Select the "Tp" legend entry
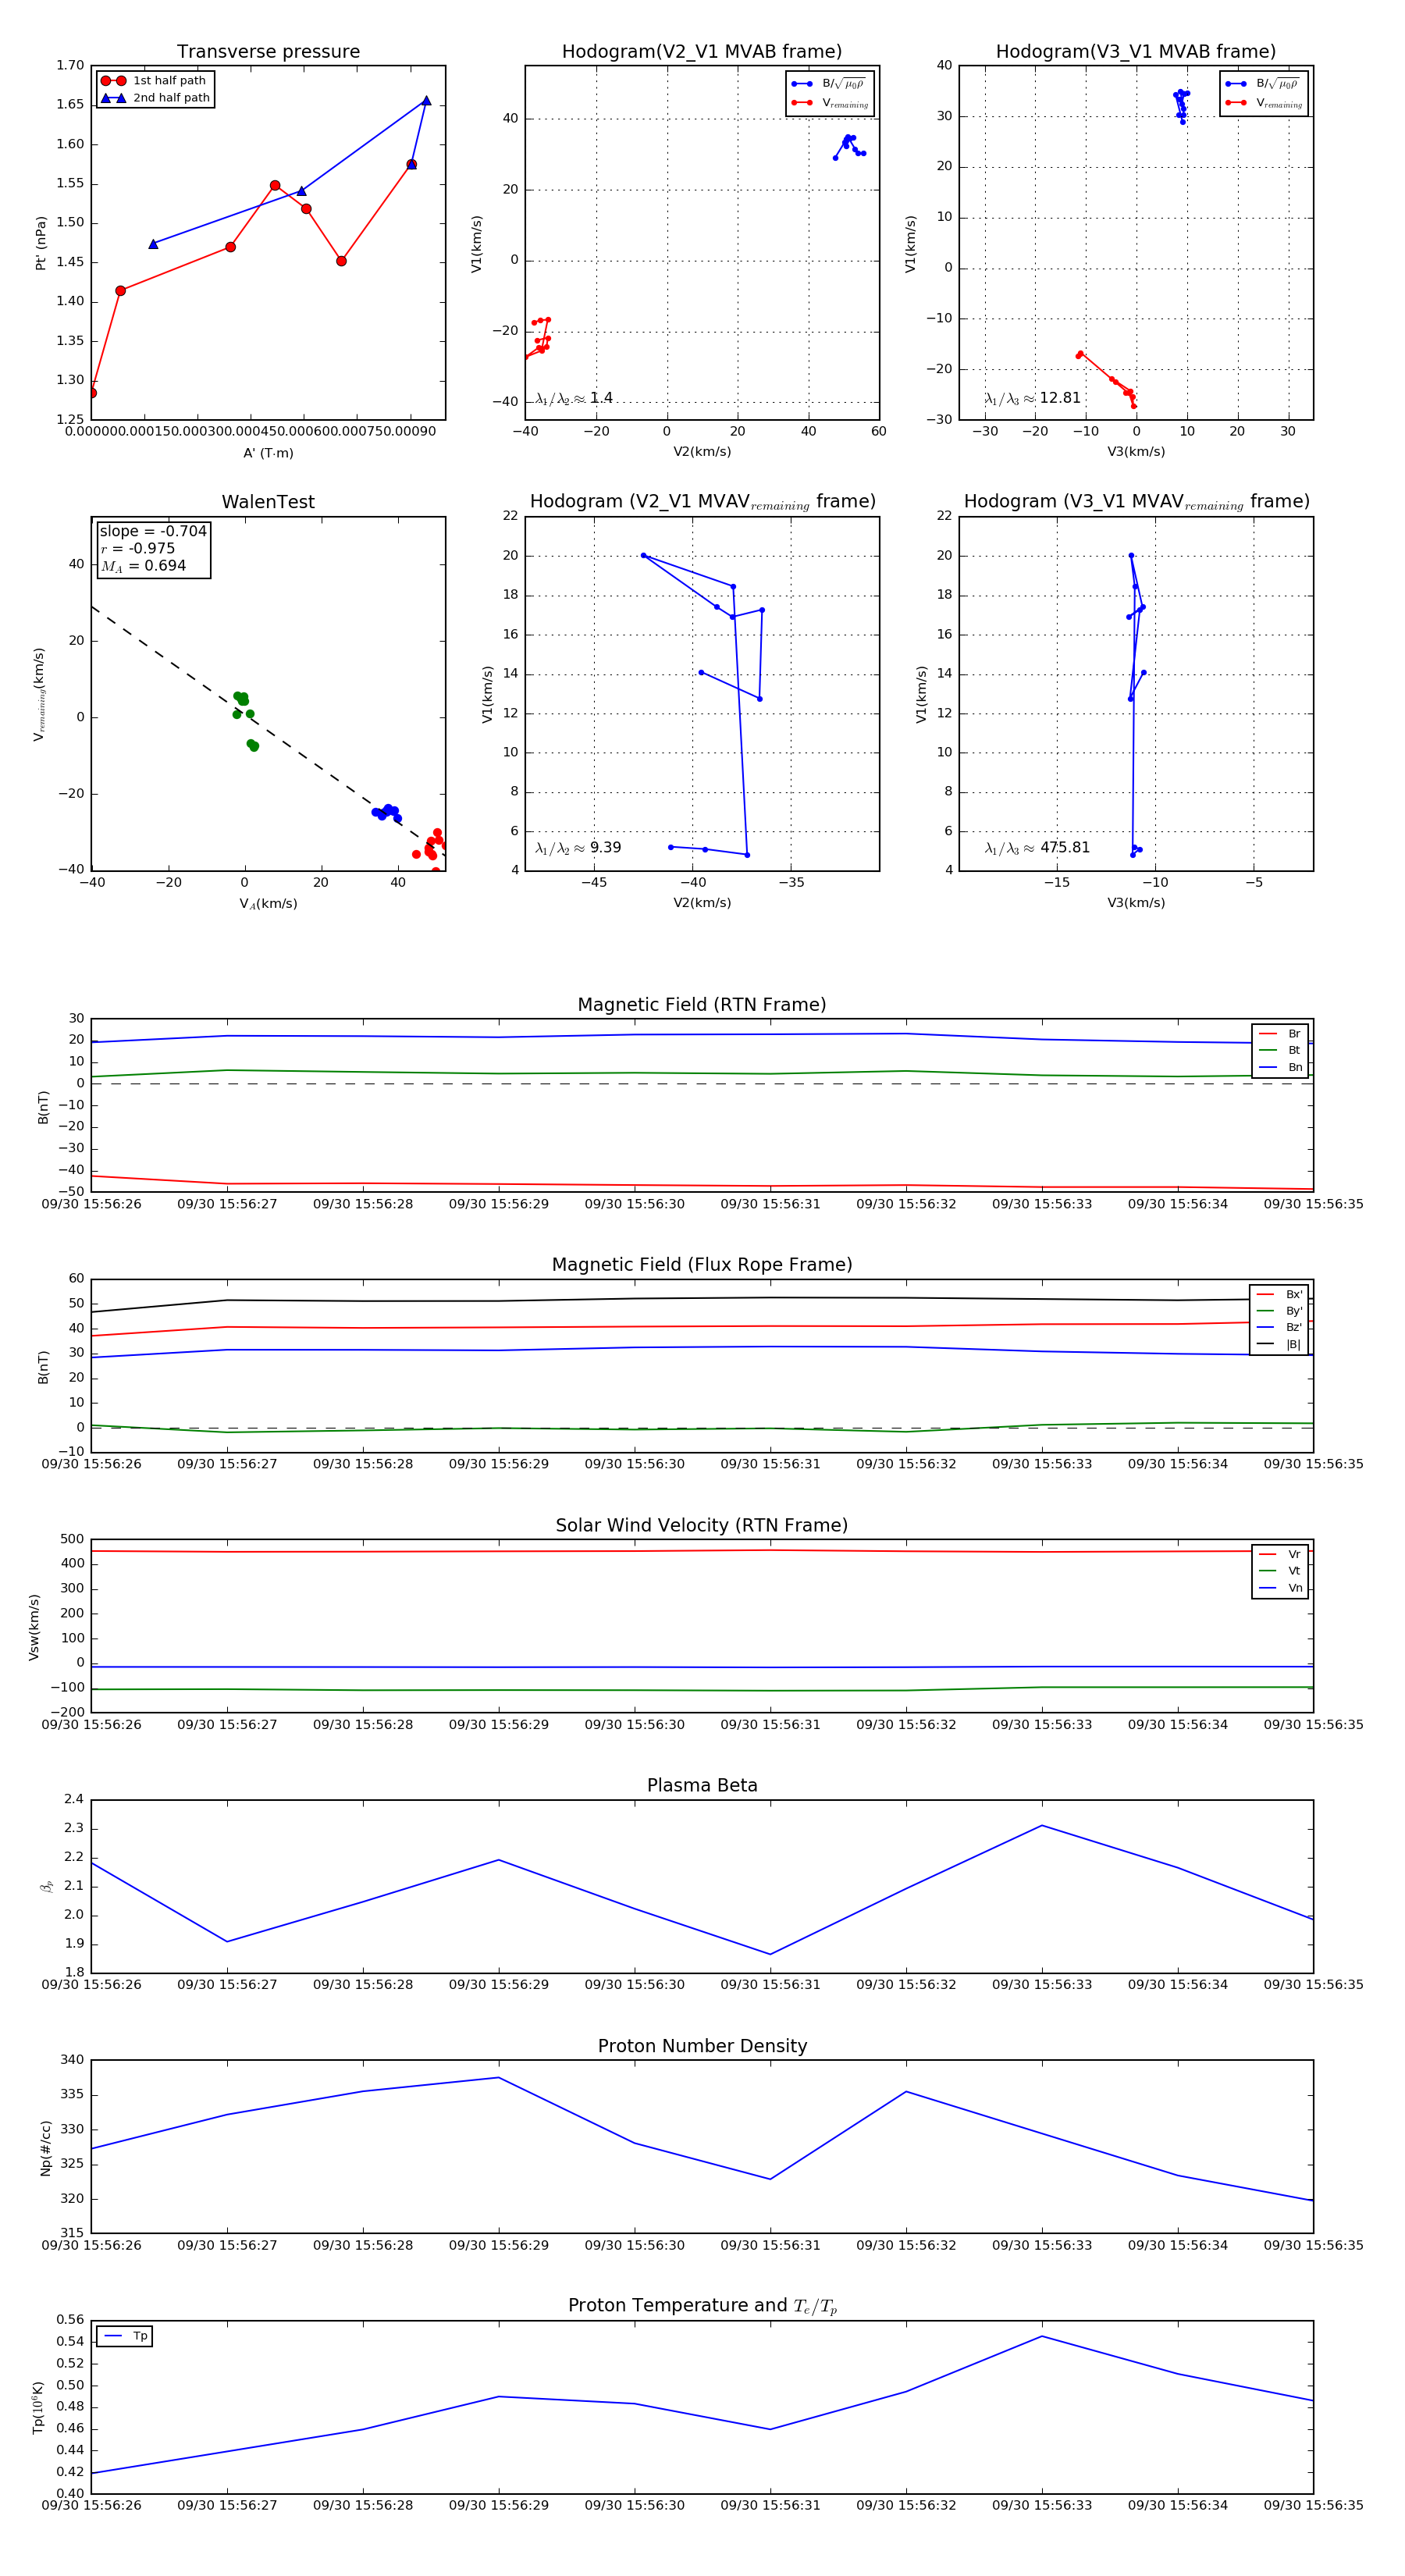This screenshot has width=1405, height=2576. tap(126, 2336)
